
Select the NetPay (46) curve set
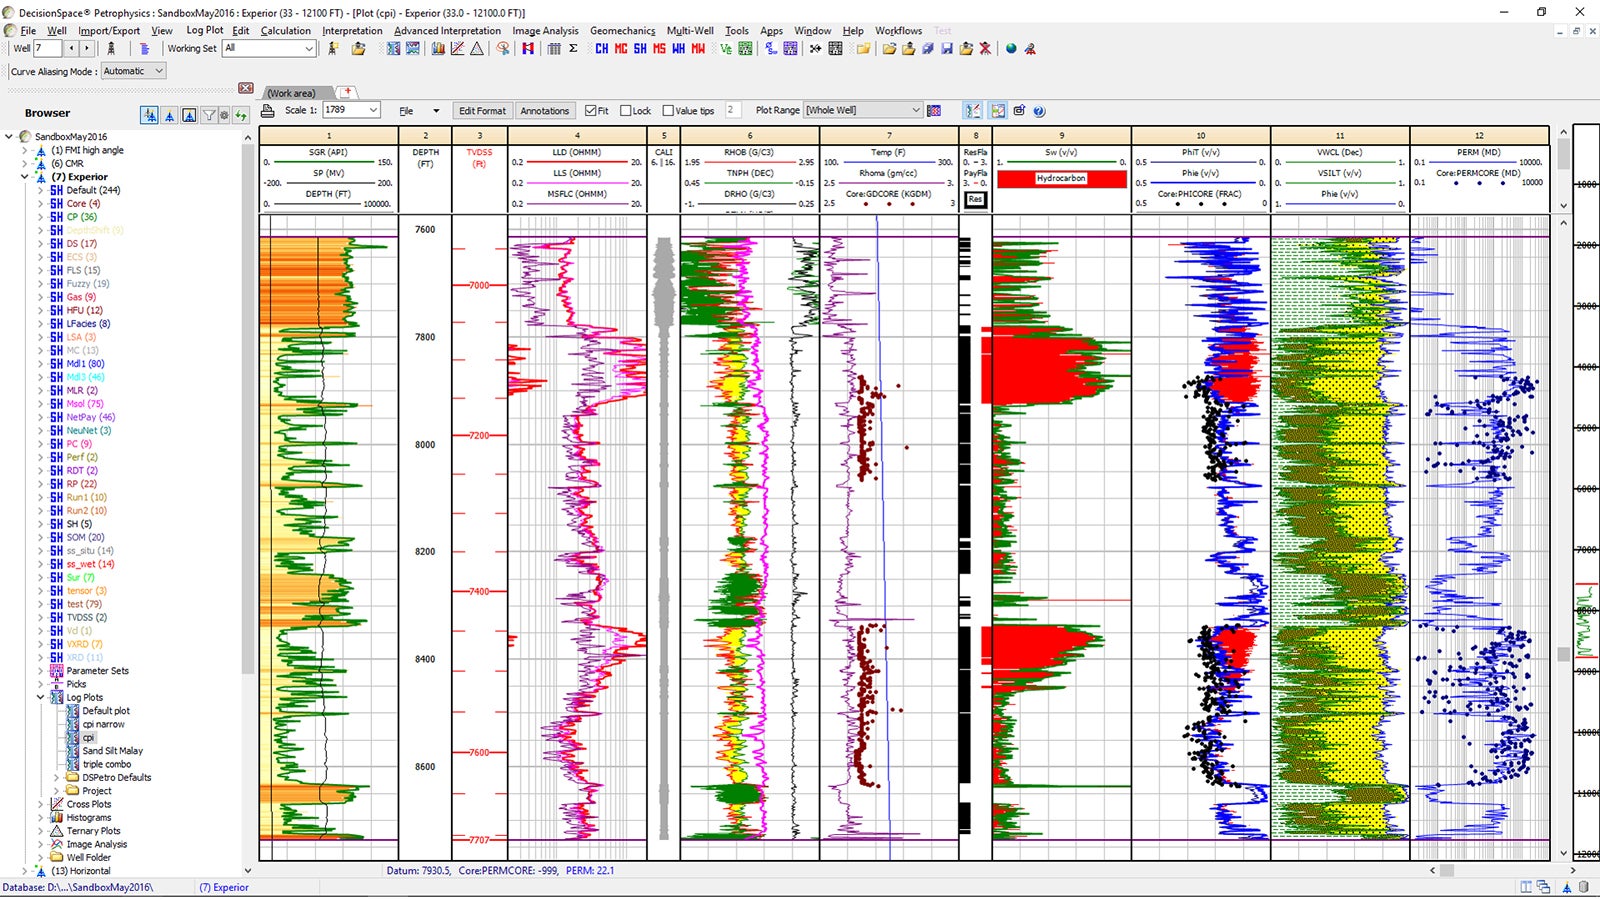pos(91,417)
